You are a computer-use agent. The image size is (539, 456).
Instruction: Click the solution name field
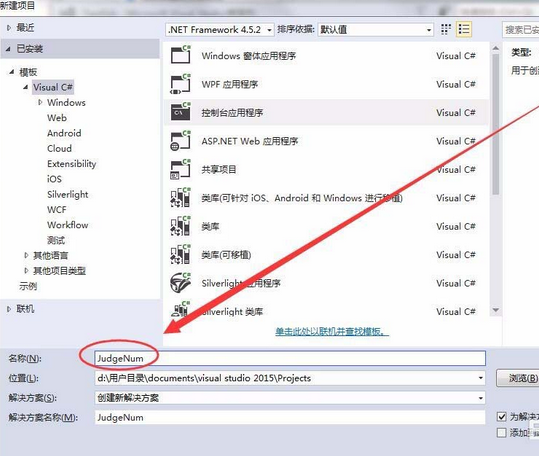coord(290,418)
